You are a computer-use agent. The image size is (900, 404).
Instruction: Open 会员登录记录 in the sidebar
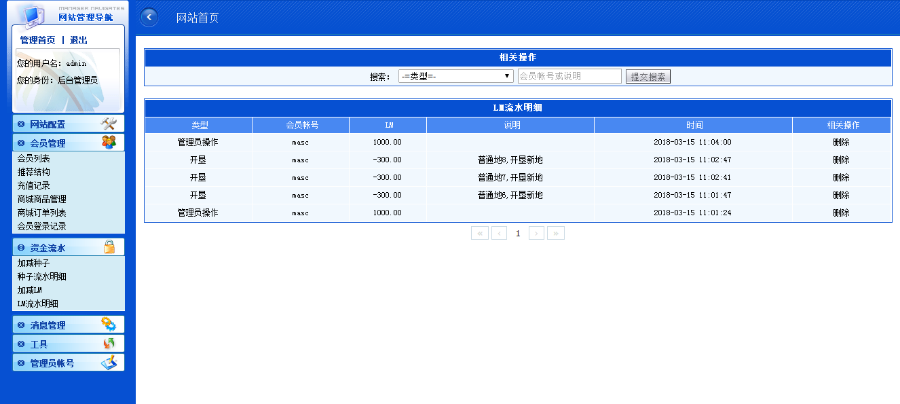click(42, 226)
